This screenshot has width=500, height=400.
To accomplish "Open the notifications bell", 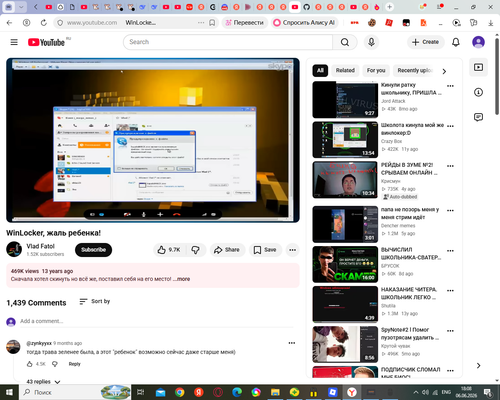I will point(456,42).
